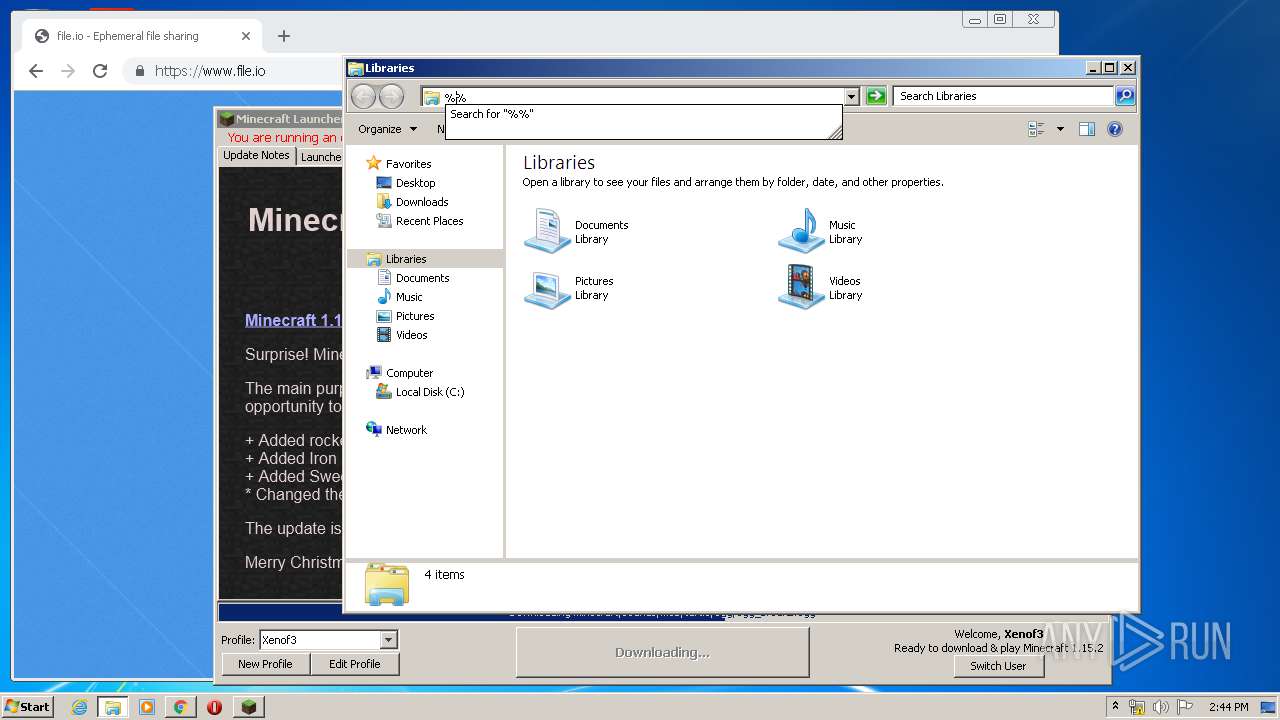
Task: Open Minecraft launcher taskbar icon
Action: (249, 707)
